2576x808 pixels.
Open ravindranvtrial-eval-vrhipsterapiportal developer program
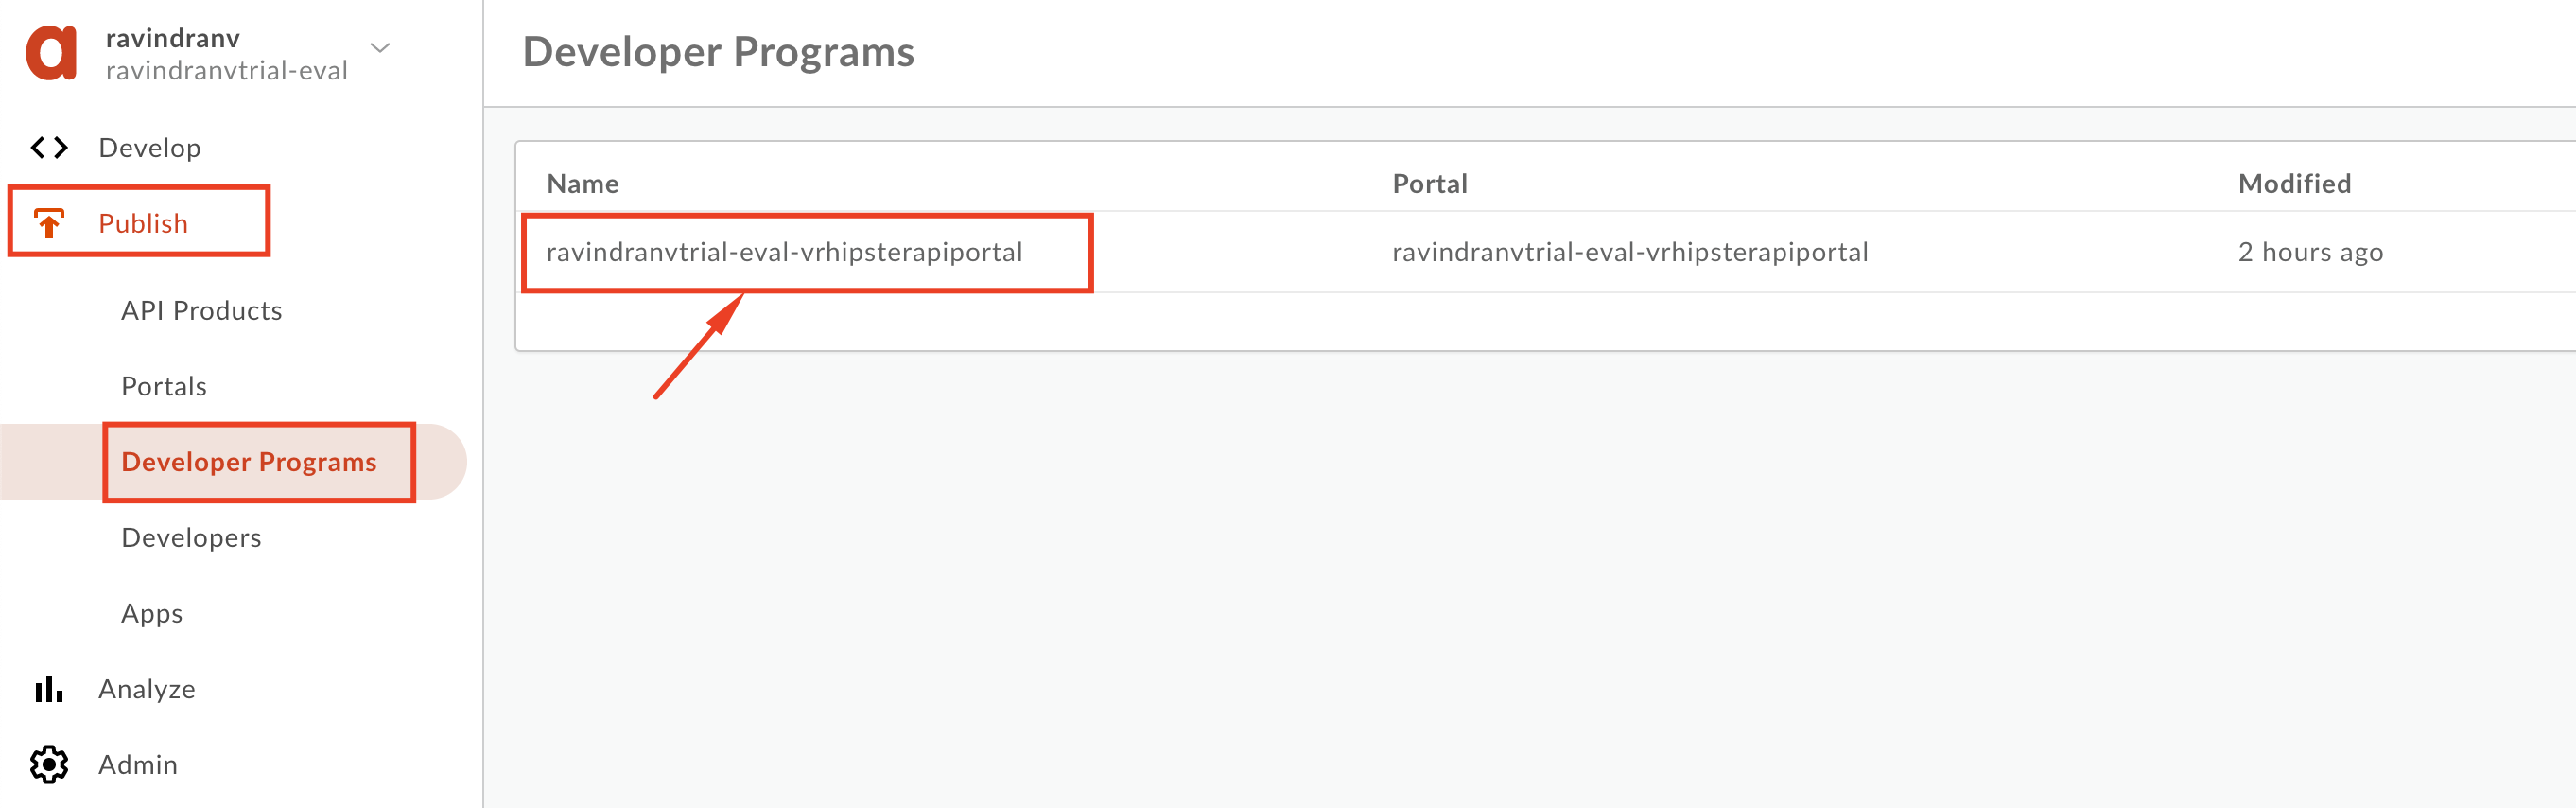click(x=785, y=252)
